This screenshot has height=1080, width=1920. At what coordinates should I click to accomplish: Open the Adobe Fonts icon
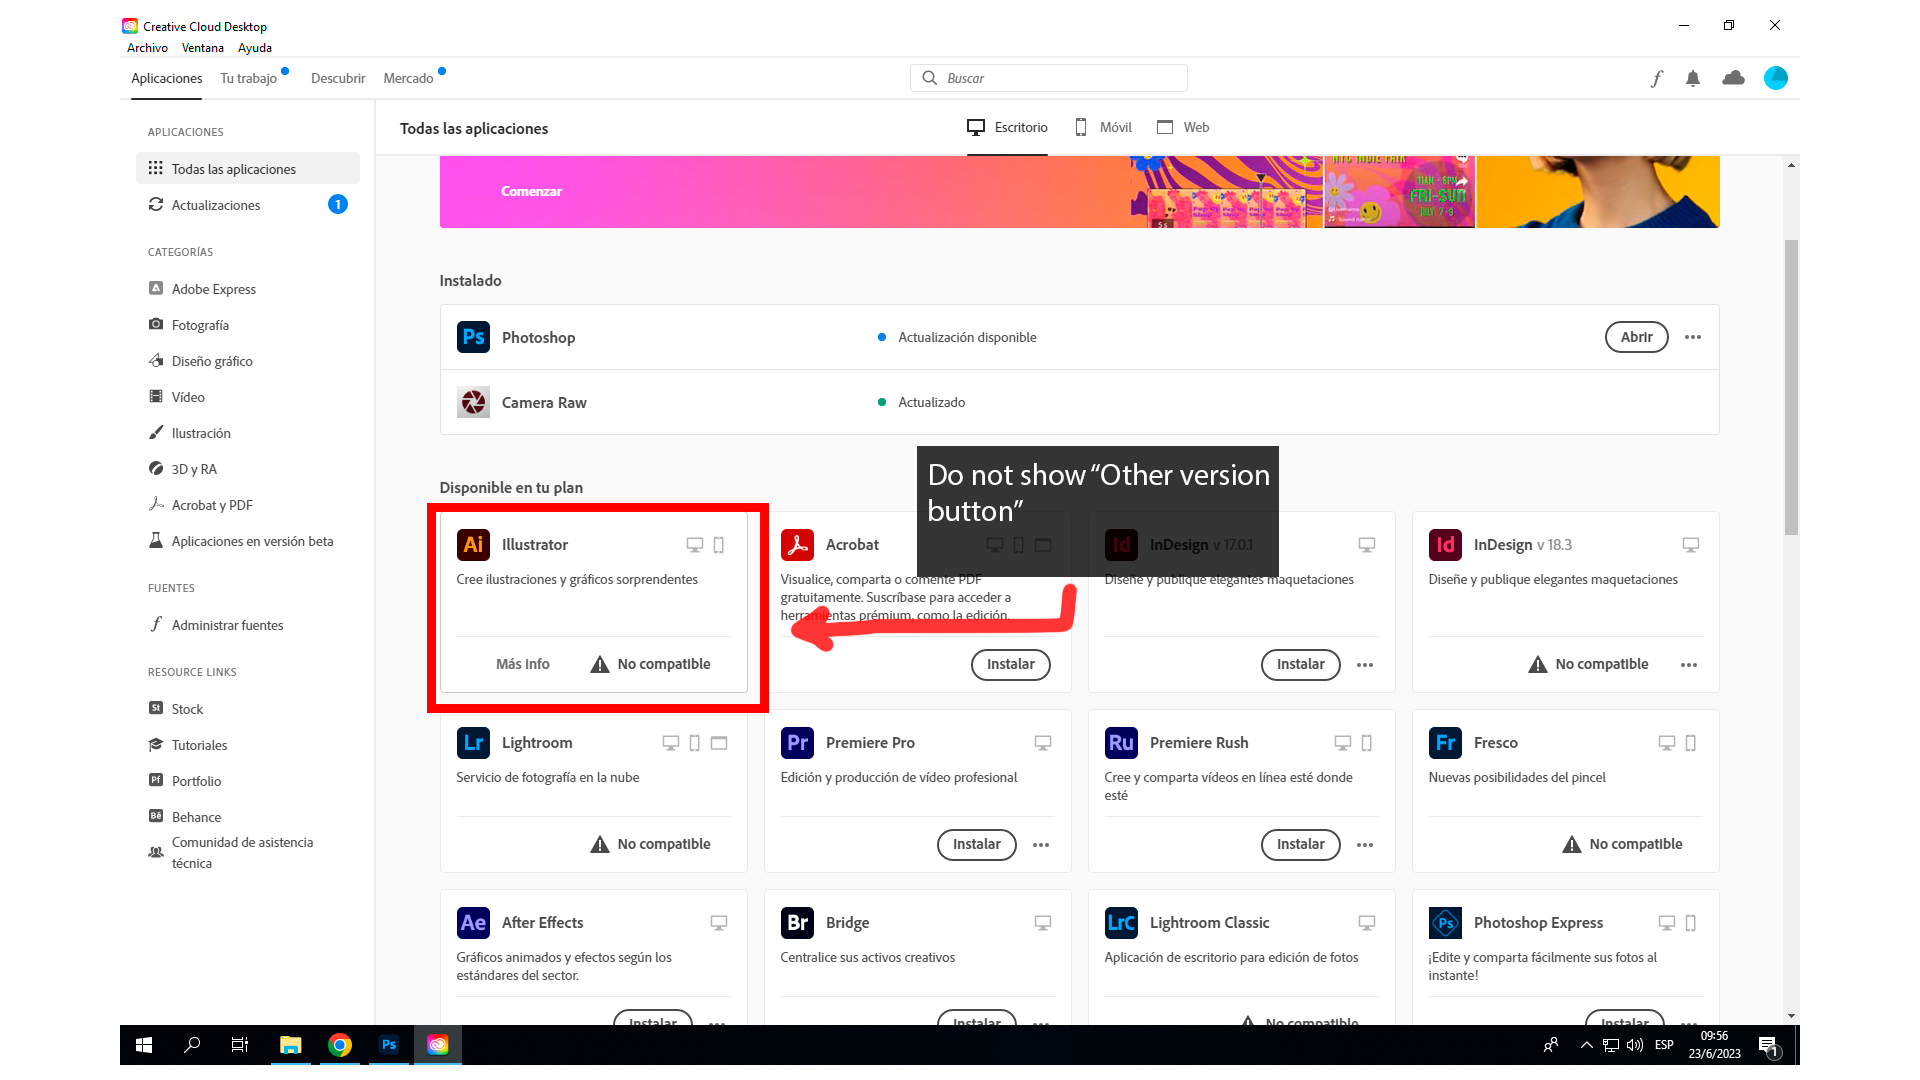point(1657,78)
